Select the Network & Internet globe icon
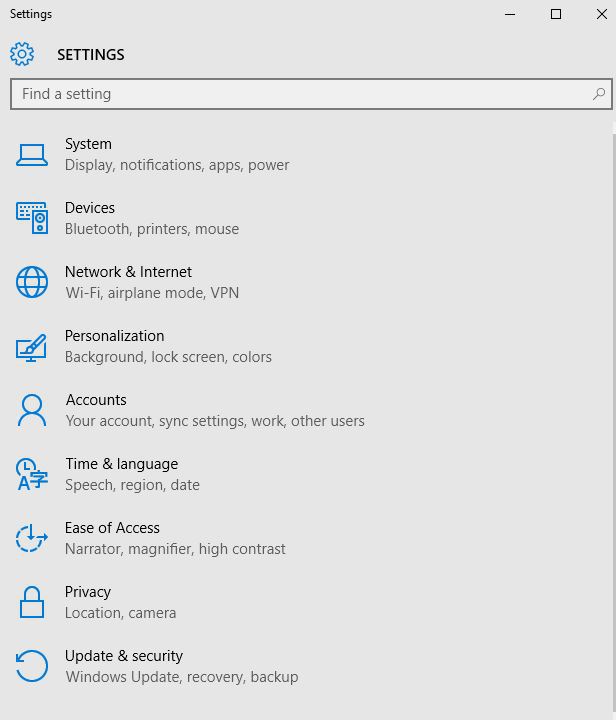616x720 pixels. click(x=32, y=282)
